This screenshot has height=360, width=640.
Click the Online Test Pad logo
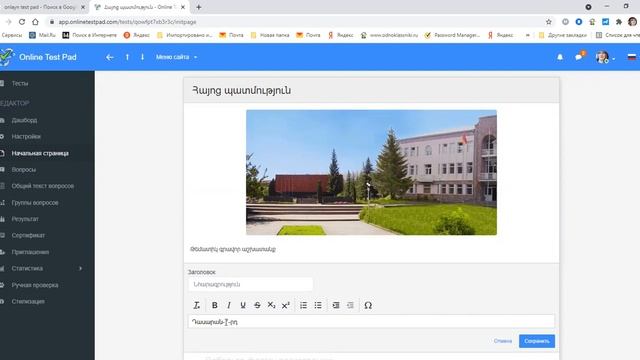(39, 57)
